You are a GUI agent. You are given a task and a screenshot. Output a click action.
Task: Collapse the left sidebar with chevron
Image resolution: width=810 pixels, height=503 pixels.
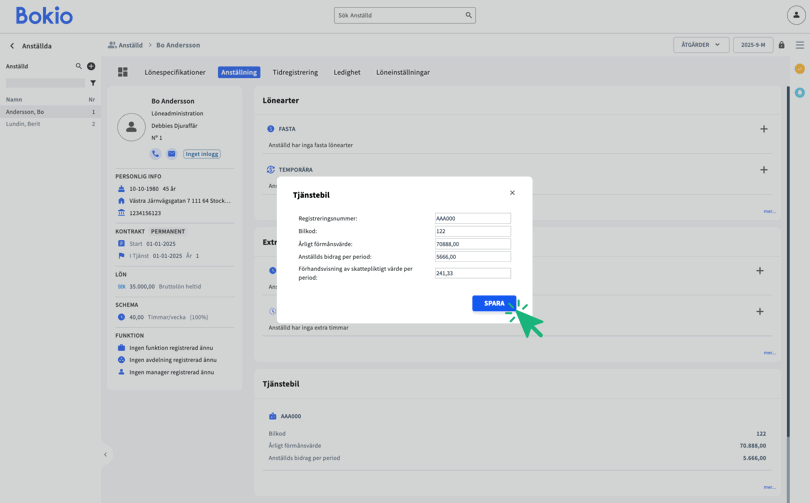(105, 455)
